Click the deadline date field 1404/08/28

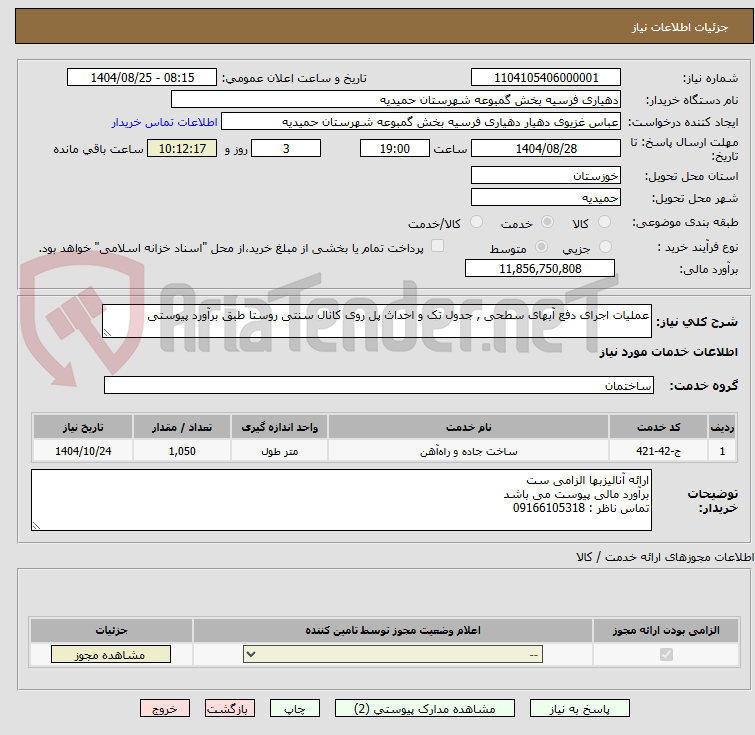(x=546, y=148)
